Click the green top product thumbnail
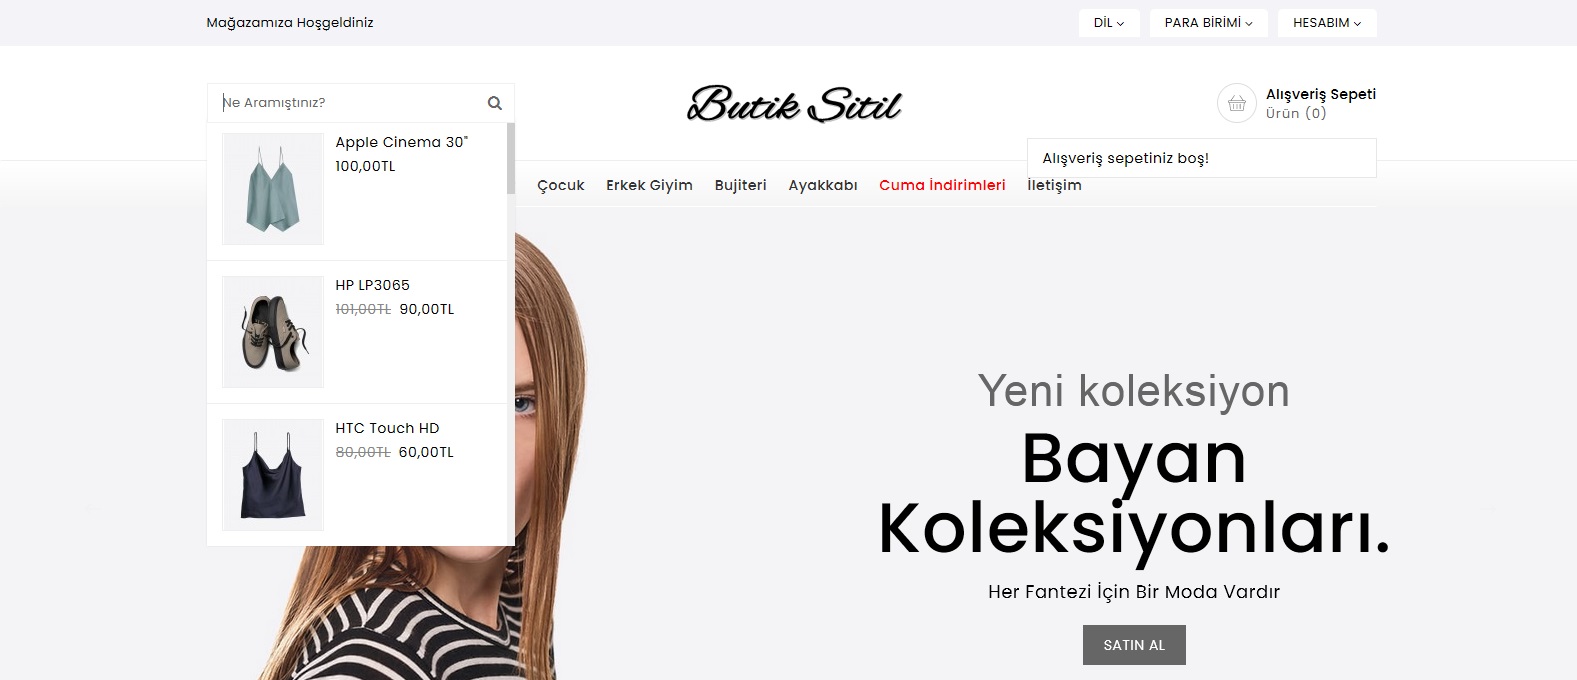This screenshot has width=1577, height=680. tap(273, 189)
